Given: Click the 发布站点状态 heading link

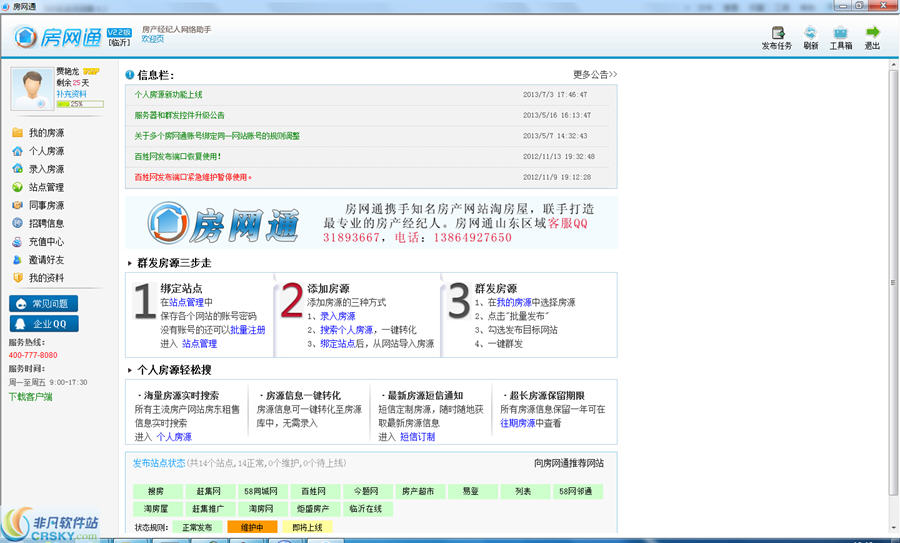Looking at the screenshot, I should tap(159, 463).
